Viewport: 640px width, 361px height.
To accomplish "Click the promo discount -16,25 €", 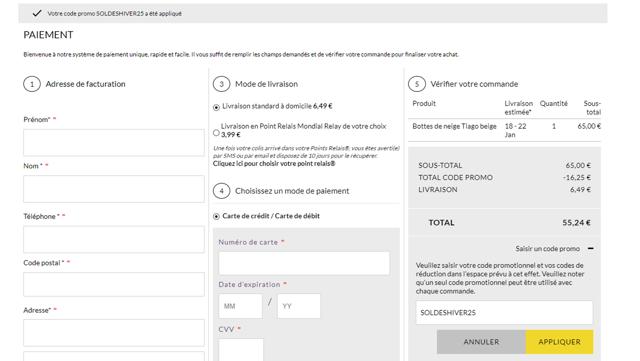I will tap(577, 177).
